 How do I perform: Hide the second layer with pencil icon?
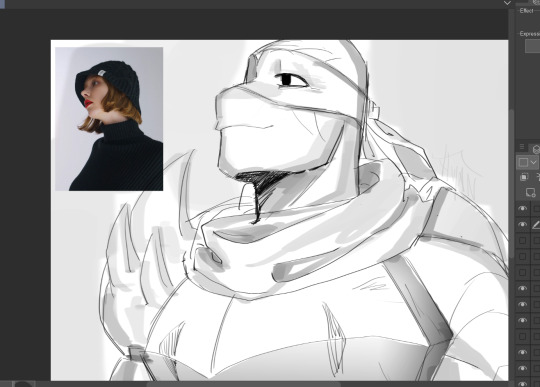pyautogui.click(x=522, y=224)
